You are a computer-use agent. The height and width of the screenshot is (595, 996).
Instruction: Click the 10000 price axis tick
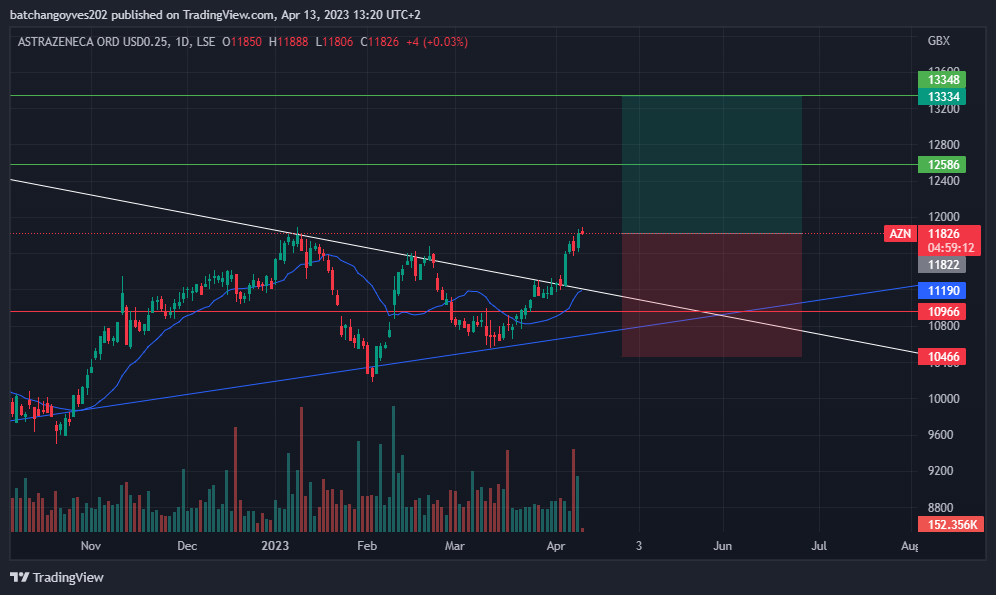[x=943, y=399]
